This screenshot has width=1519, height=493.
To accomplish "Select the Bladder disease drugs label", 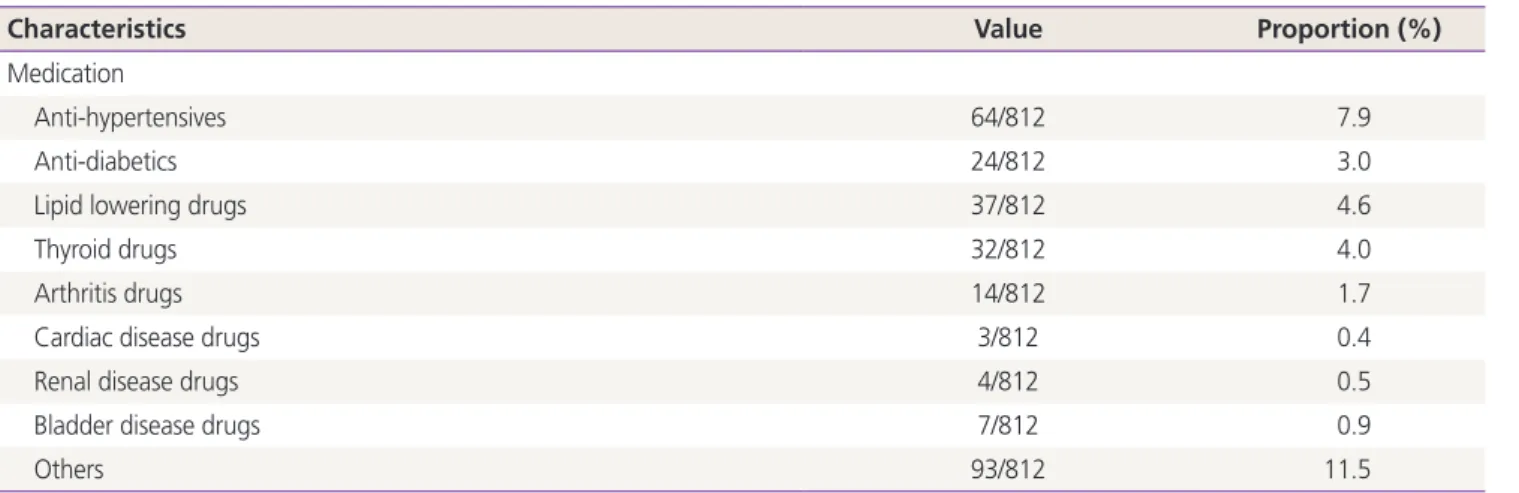I will 147,426.
